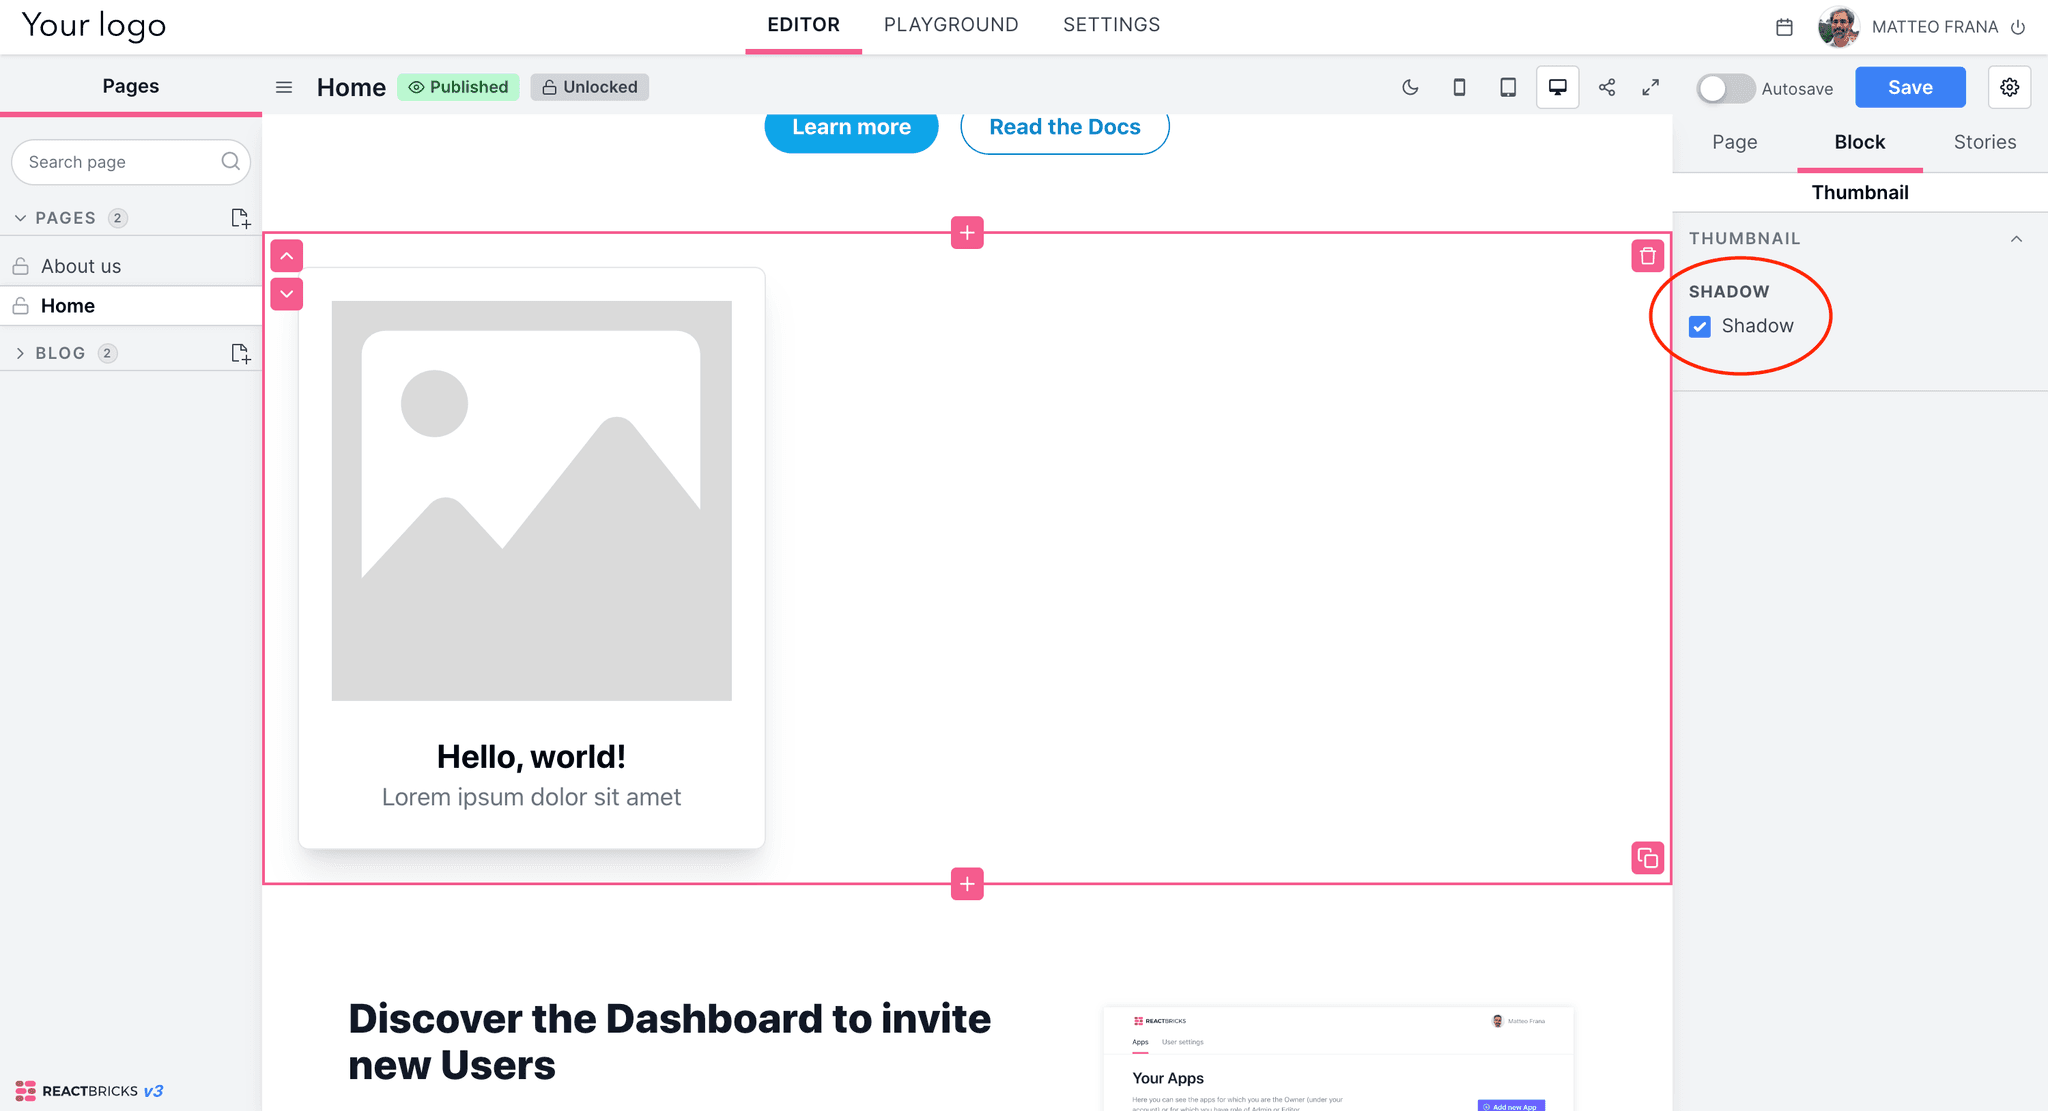2048x1111 pixels.
Task: Click the Save button
Action: (x=1910, y=86)
